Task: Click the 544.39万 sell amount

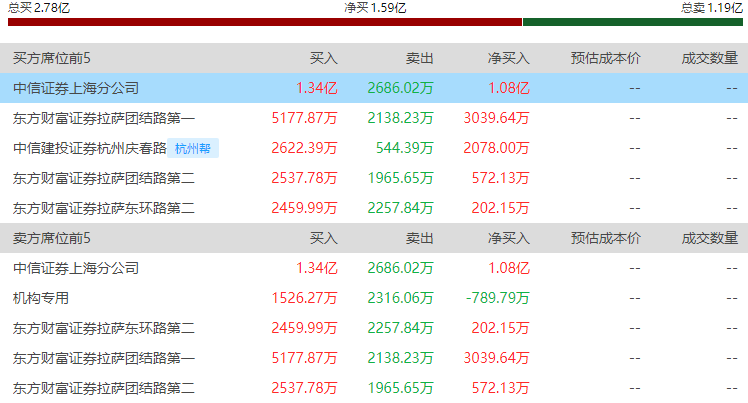Action: pyautogui.click(x=405, y=148)
